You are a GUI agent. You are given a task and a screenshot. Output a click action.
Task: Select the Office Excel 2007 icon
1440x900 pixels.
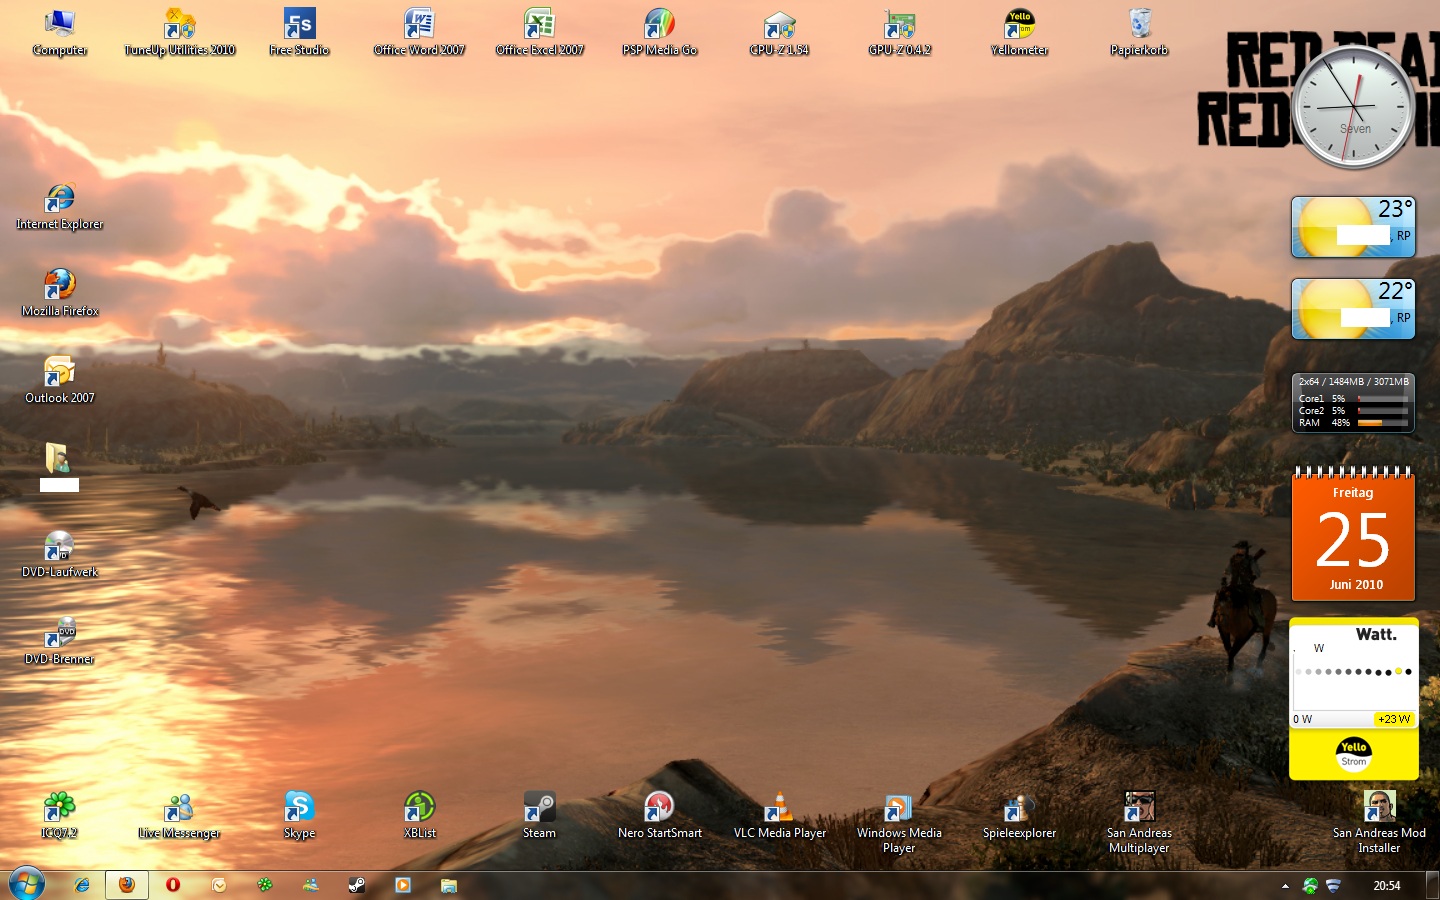539,32
